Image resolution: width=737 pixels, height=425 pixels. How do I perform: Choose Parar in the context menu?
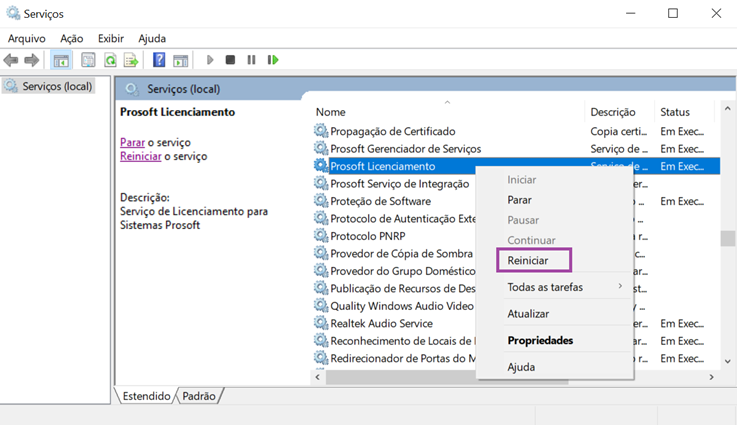tap(519, 200)
